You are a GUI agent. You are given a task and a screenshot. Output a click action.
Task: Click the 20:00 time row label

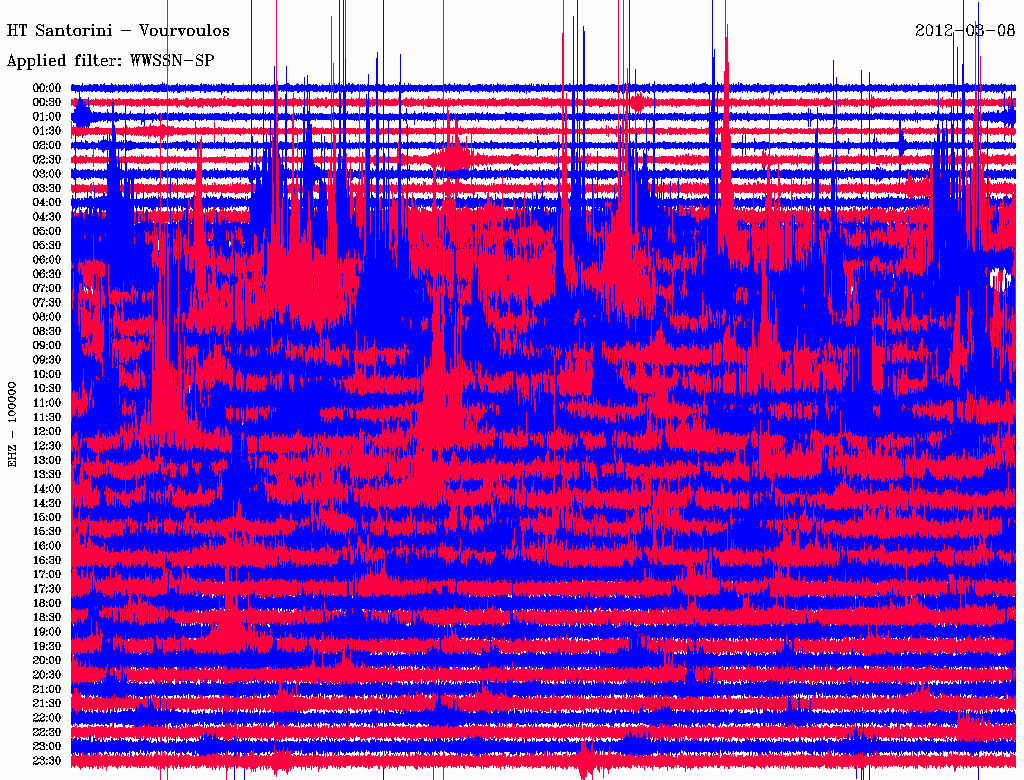coord(47,661)
